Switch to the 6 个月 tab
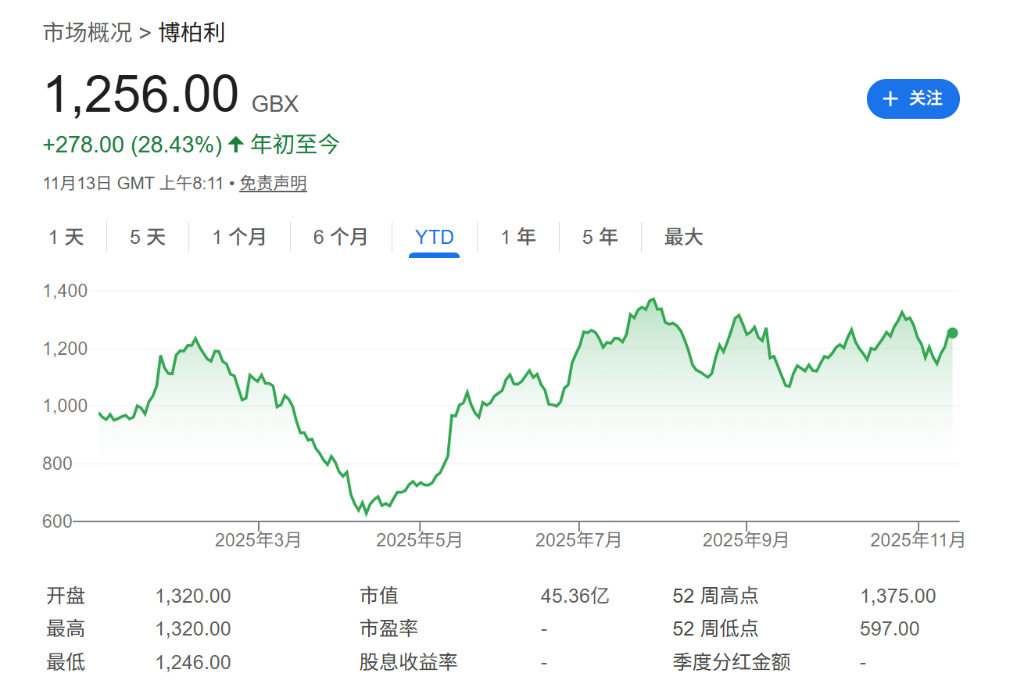The width and height of the screenshot is (1024, 690). click(340, 237)
